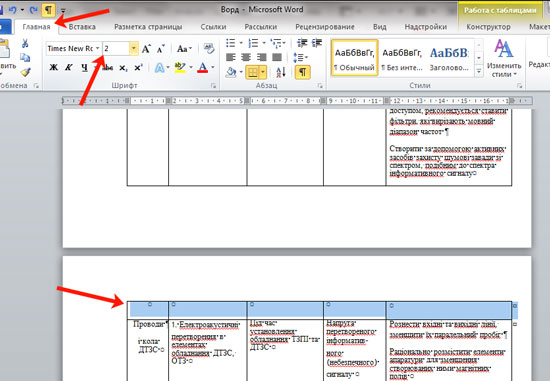Click the shading paint bucket icon
Viewport: 550px width, 381px height.
pos(231,72)
